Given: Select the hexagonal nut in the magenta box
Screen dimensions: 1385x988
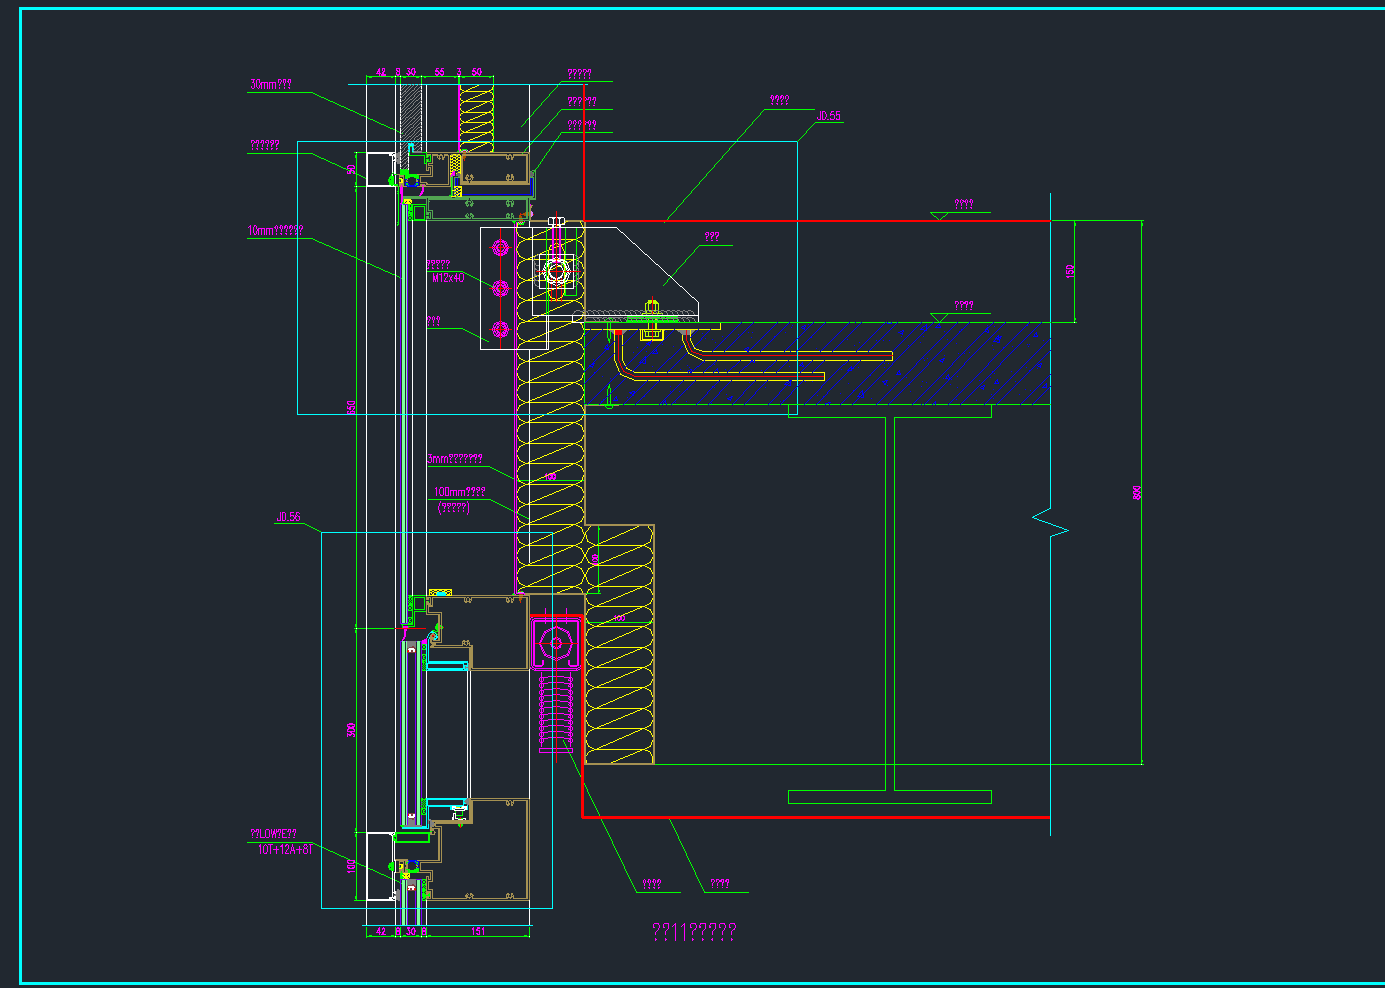Looking at the screenshot, I should [x=556, y=645].
